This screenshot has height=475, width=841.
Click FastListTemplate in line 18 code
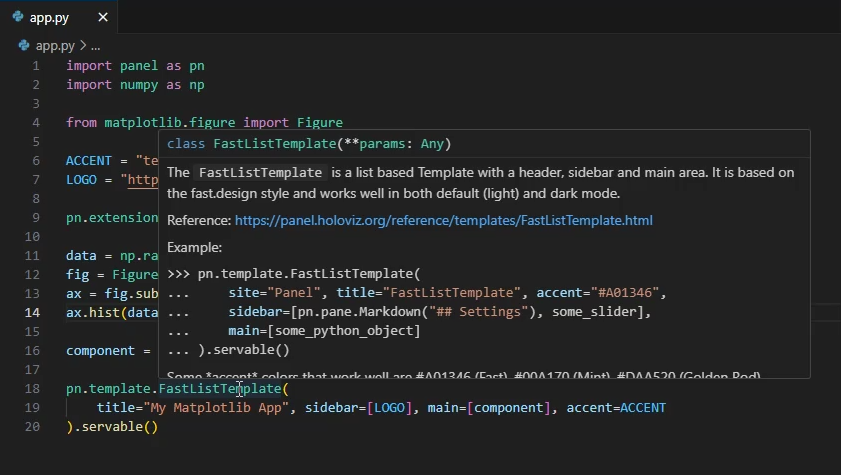[220, 389]
